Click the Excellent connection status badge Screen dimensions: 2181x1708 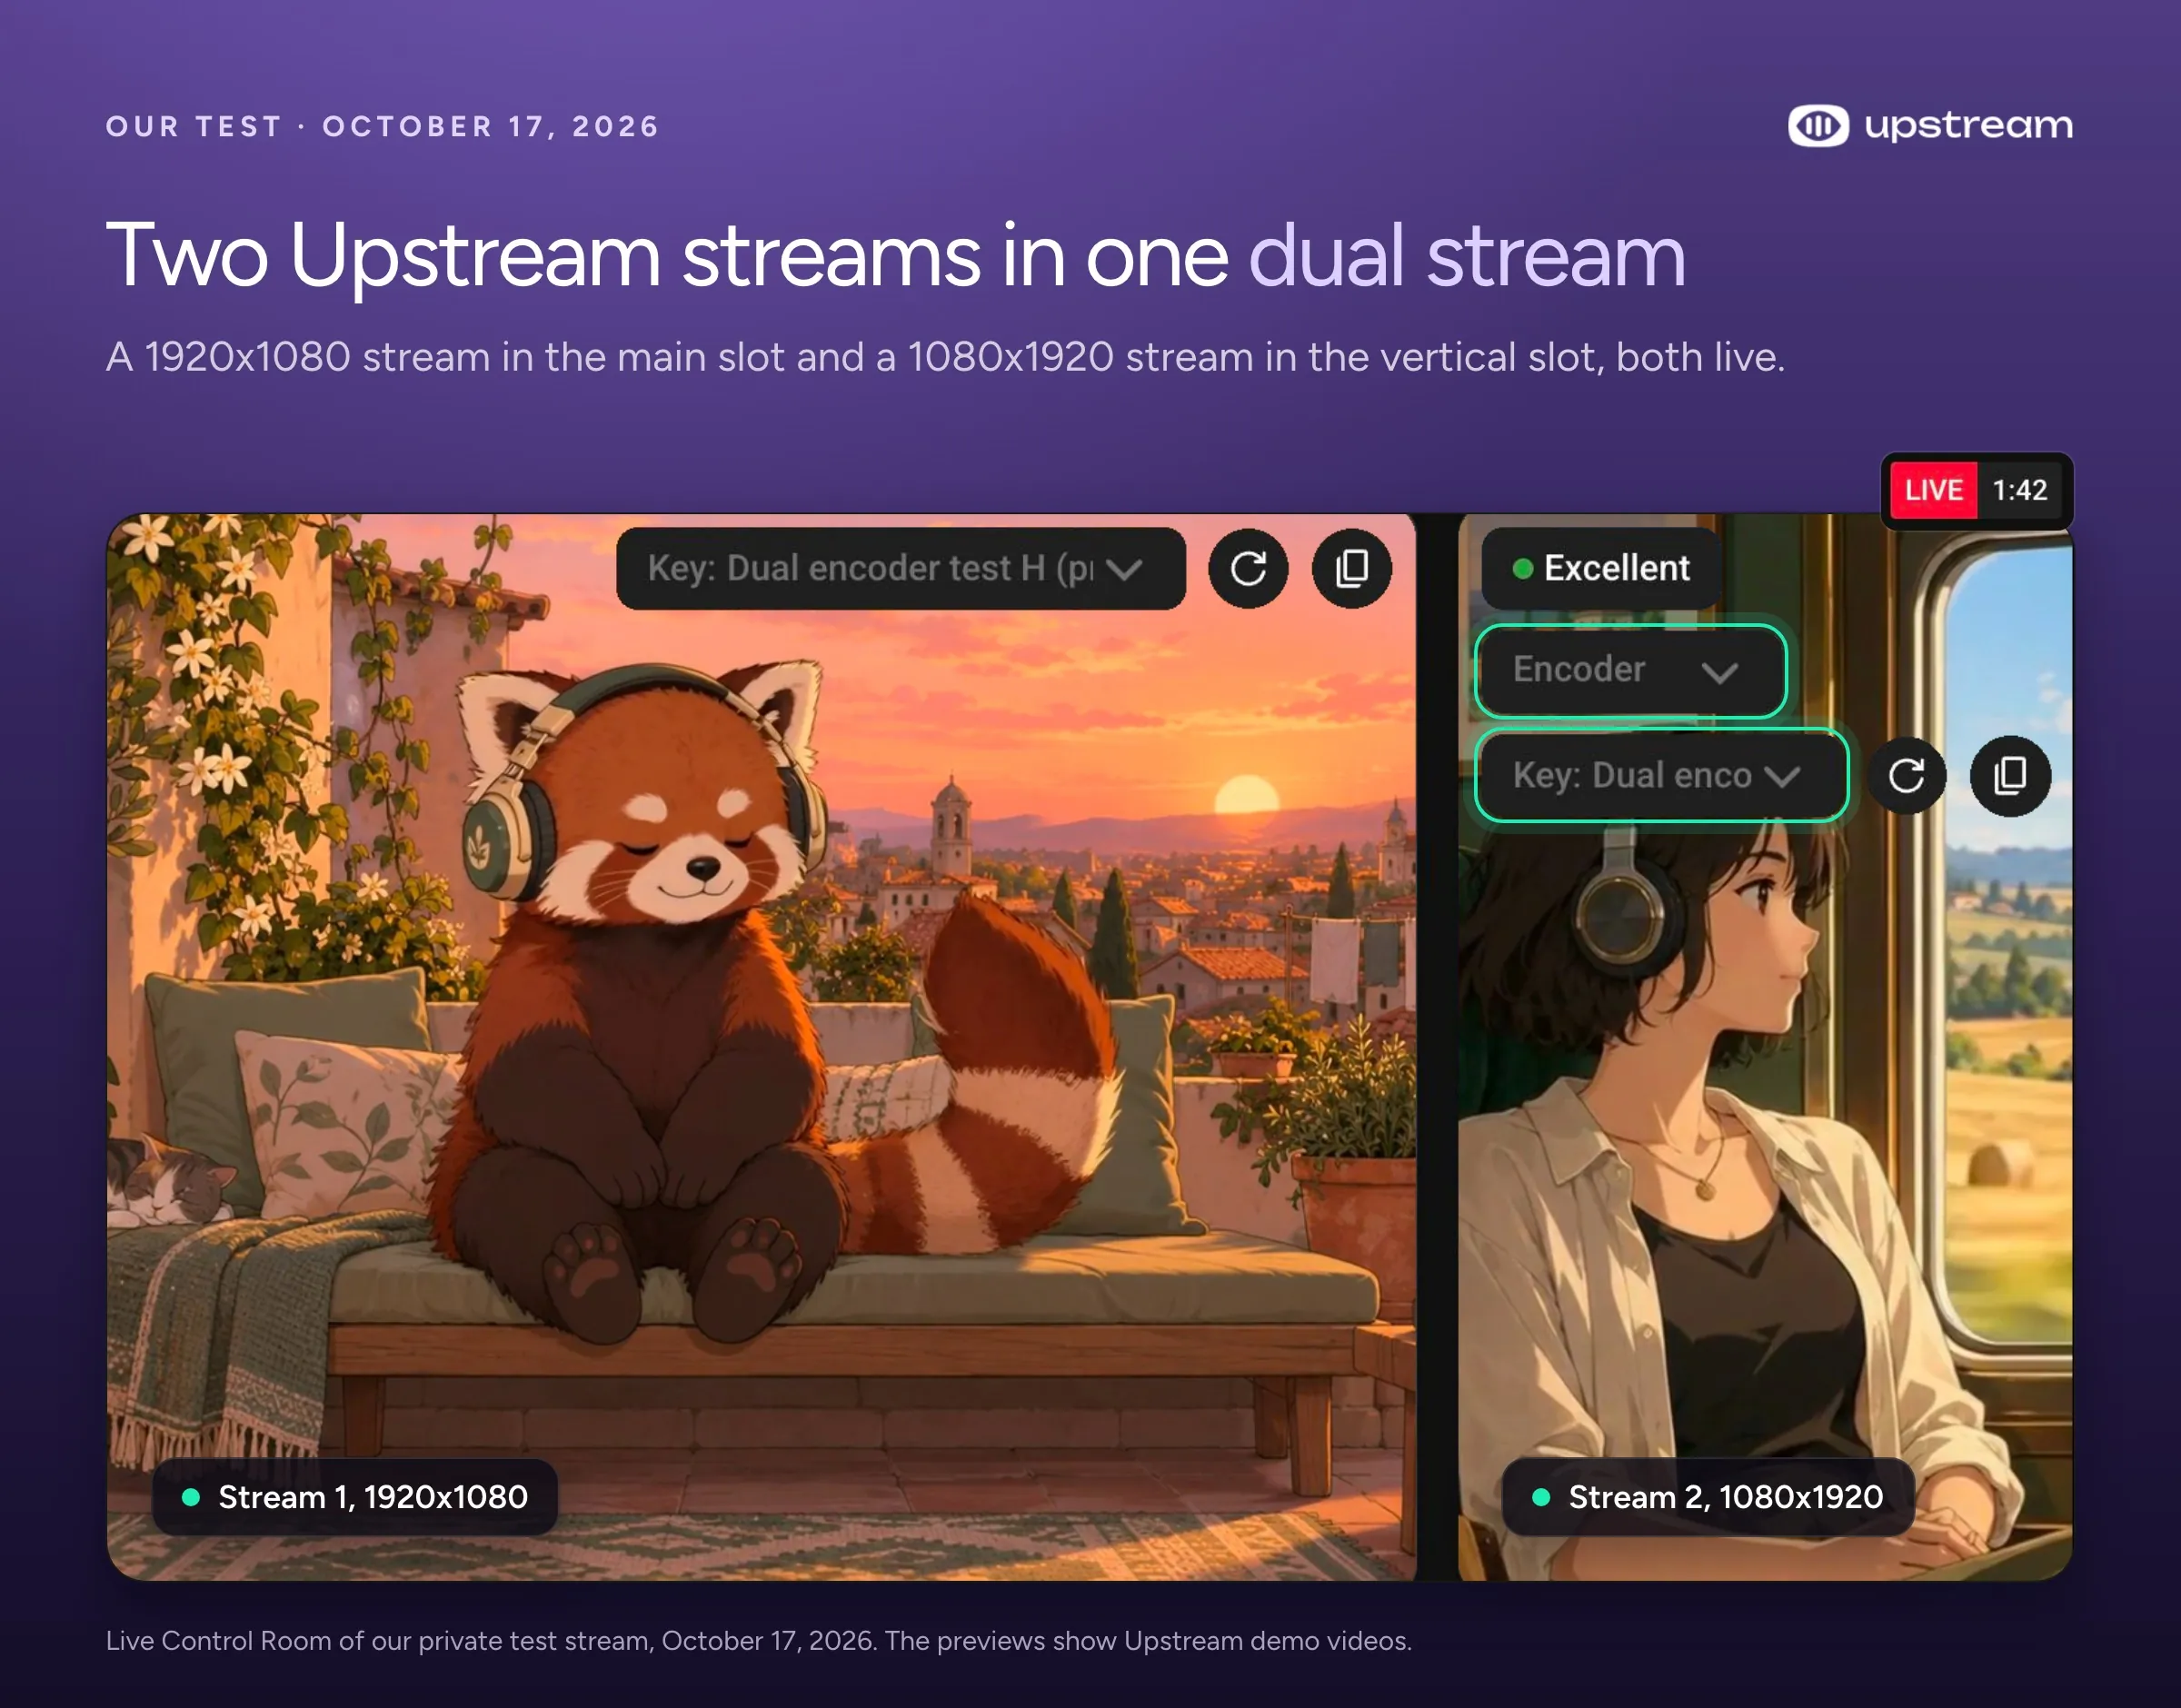(x=1602, y=569)
